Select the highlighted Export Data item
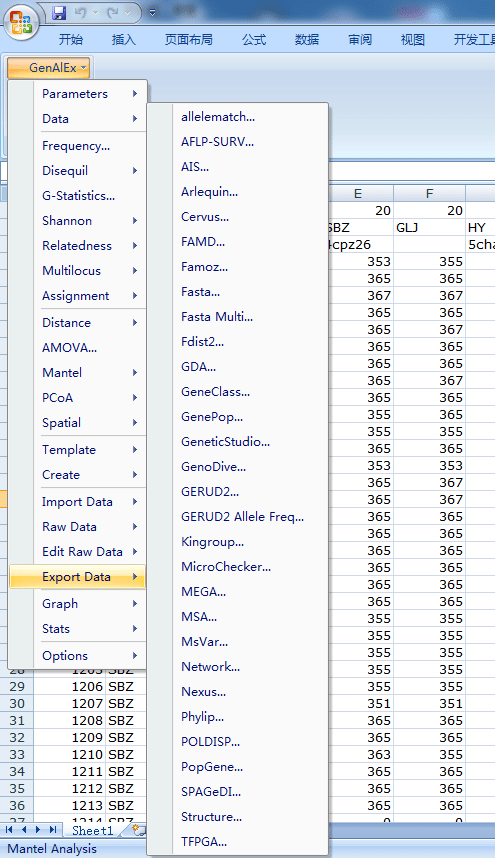This screenshot has width=495, height=858. [77, 577]
